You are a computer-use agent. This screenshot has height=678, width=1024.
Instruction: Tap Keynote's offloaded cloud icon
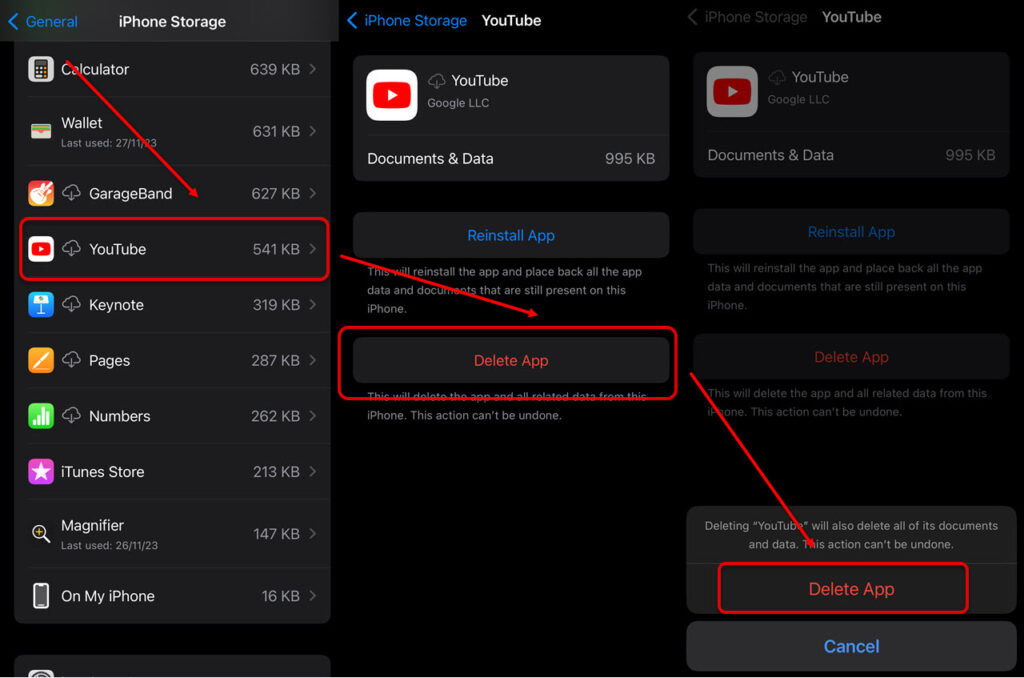(71, 304)
